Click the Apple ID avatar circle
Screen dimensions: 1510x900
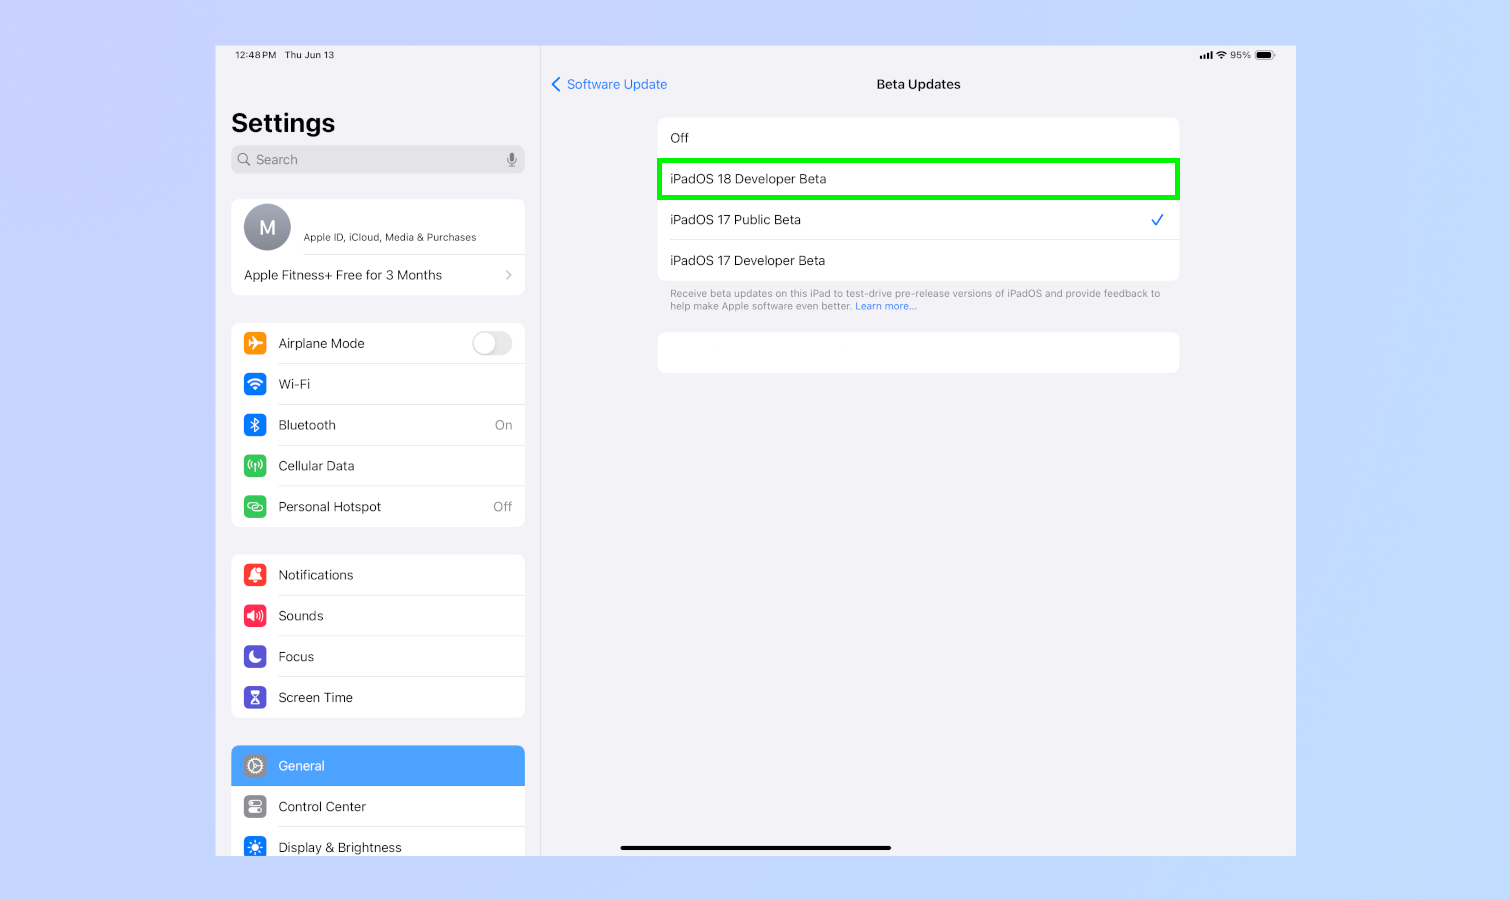click(x=267, y=227)
